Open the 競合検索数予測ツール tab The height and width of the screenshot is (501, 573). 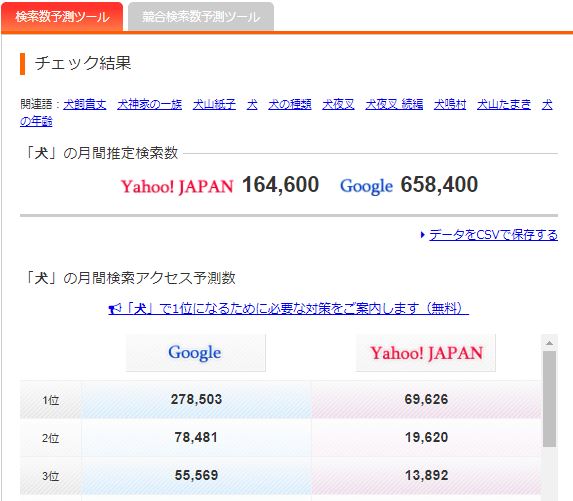tap(201, 17)
